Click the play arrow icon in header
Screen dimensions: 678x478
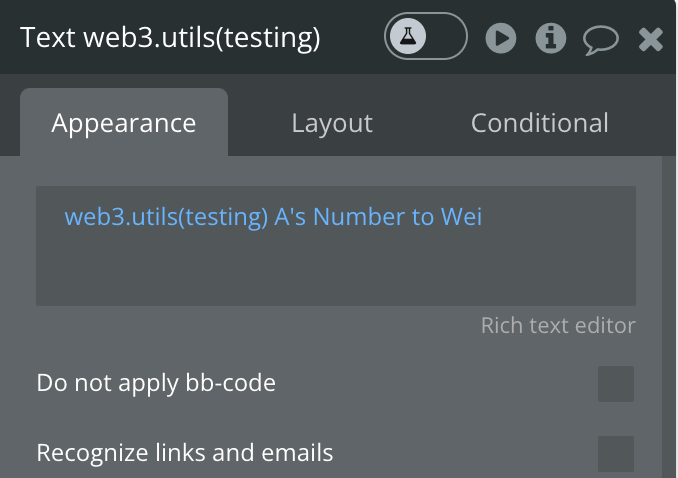501,38
